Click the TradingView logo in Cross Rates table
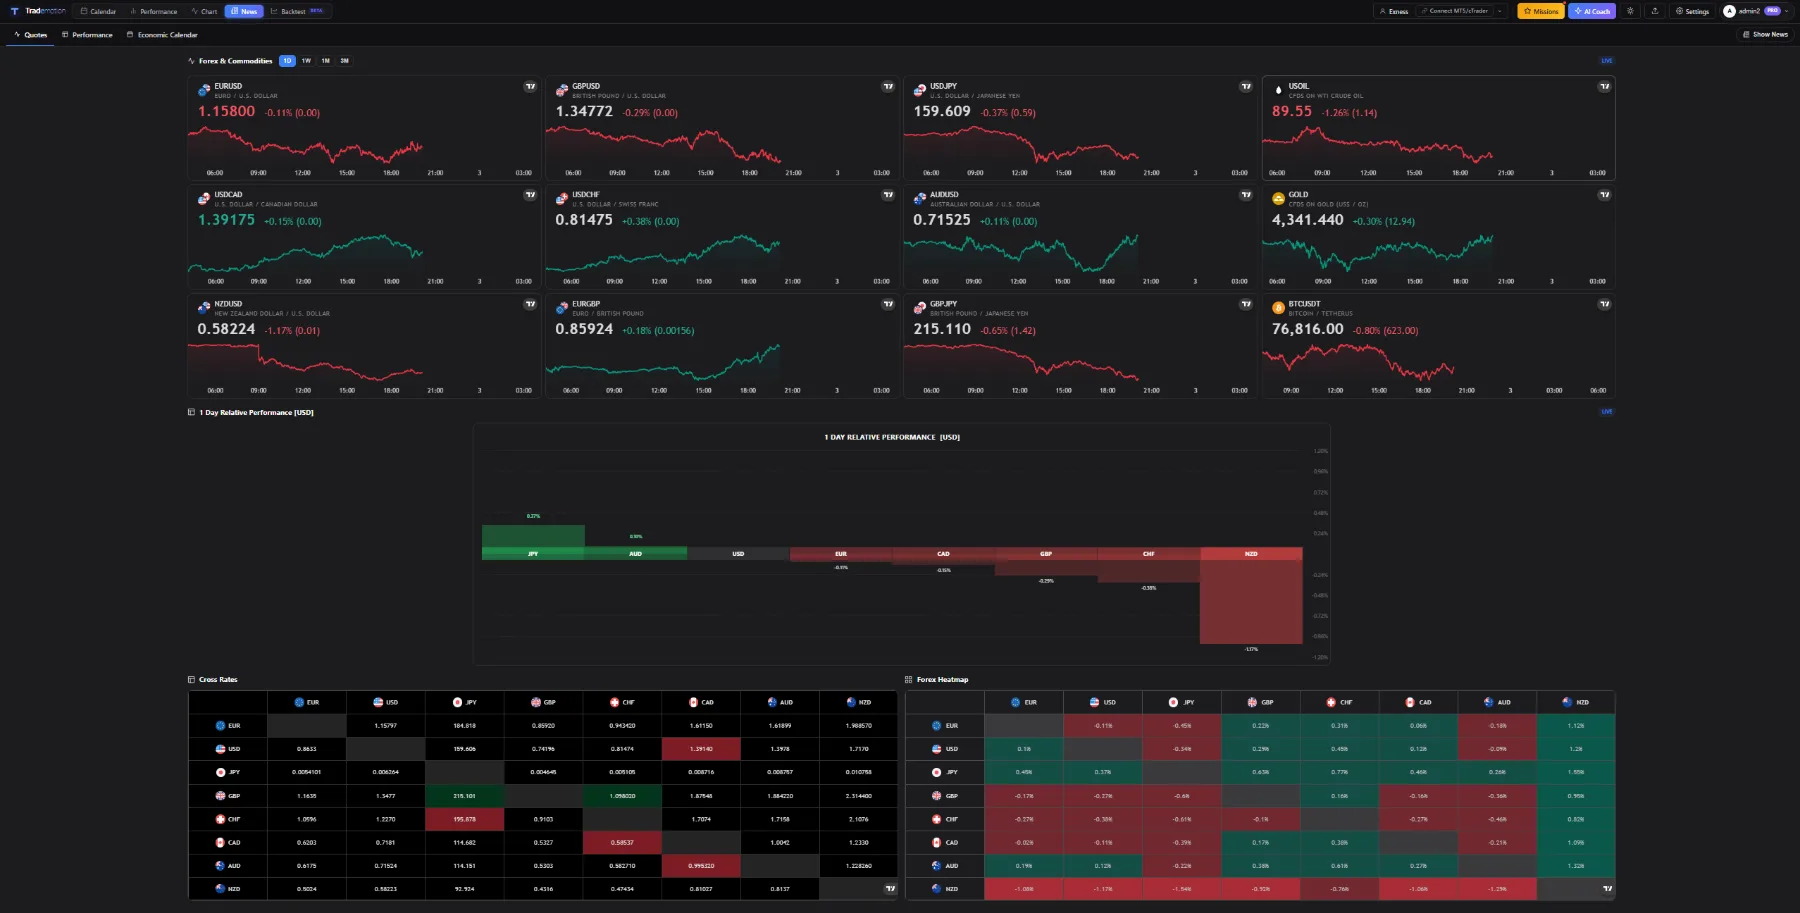1800x913 pixels. tap(890, 888)
